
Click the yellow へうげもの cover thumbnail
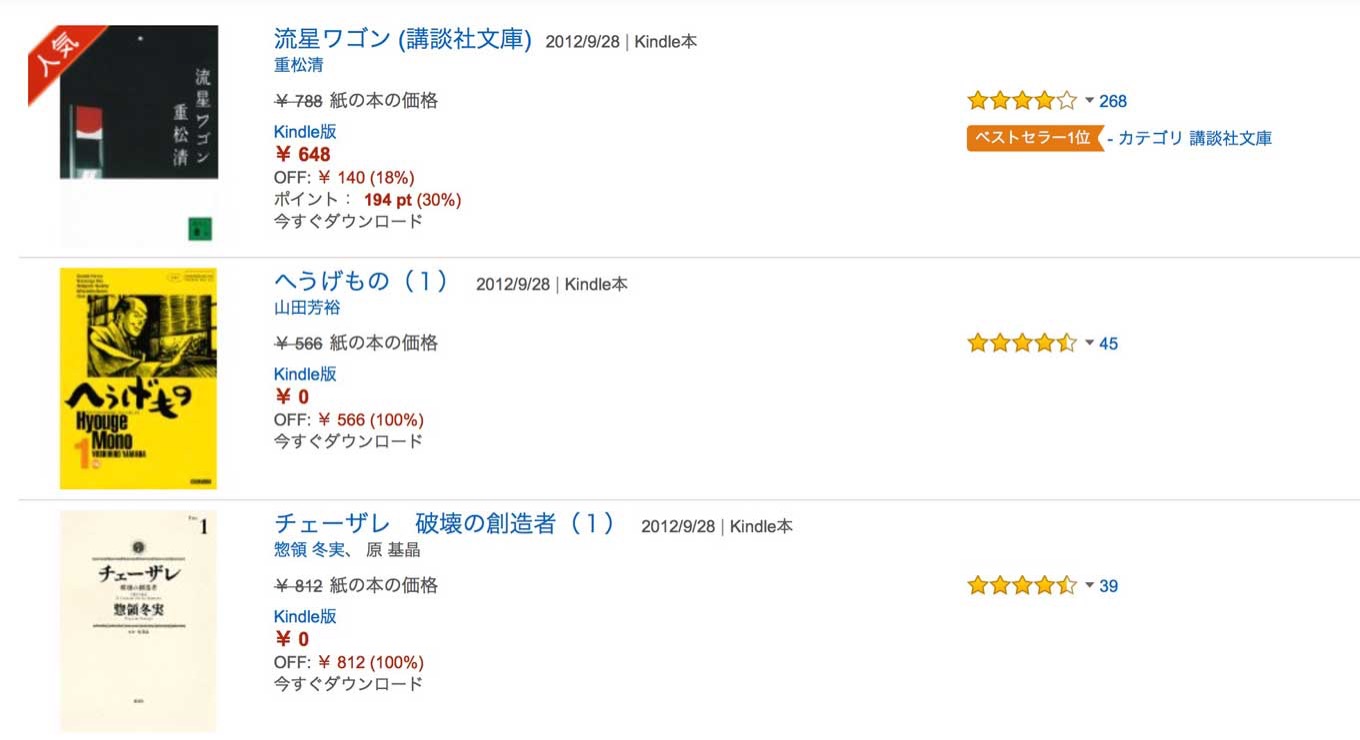point(138,379)
